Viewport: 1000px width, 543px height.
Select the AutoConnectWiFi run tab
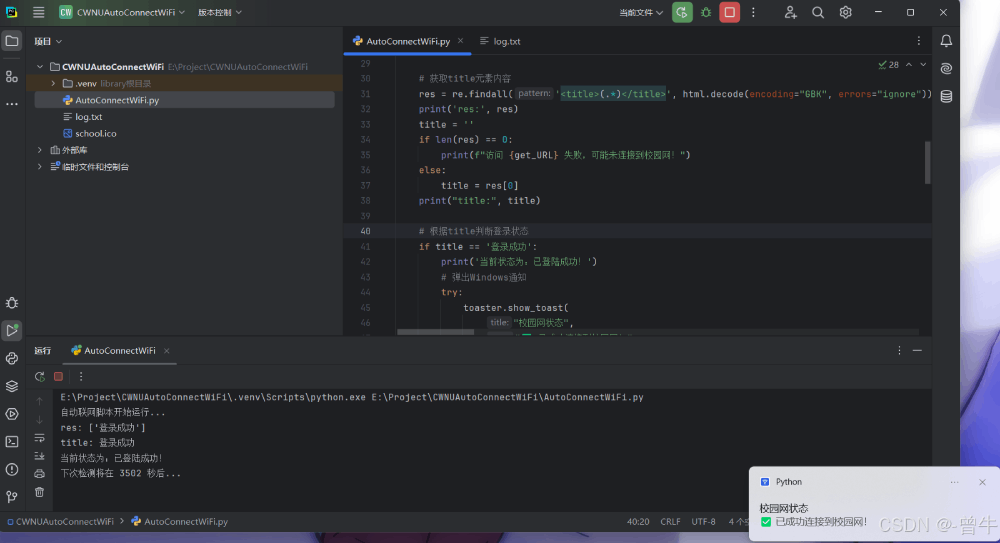pos(120,351)
